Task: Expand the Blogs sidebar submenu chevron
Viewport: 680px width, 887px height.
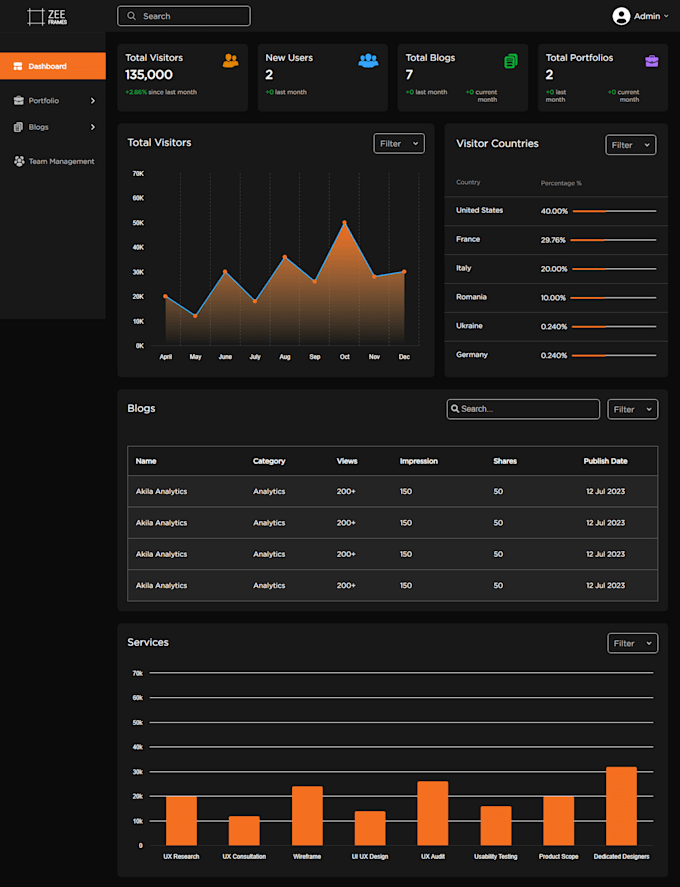Action: (x=93, y=127)
